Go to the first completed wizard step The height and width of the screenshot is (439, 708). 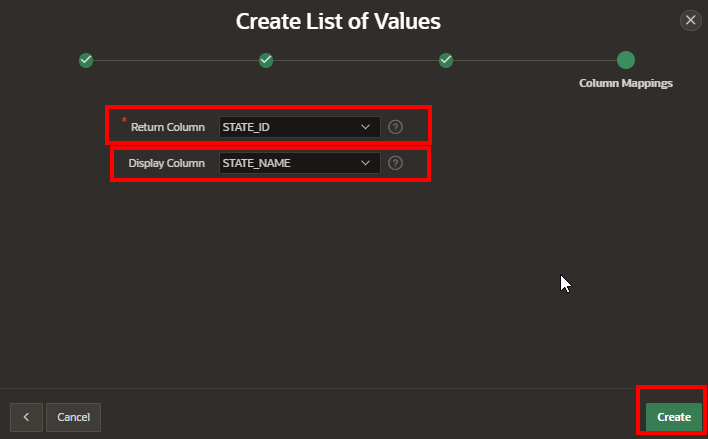(86, 60)
